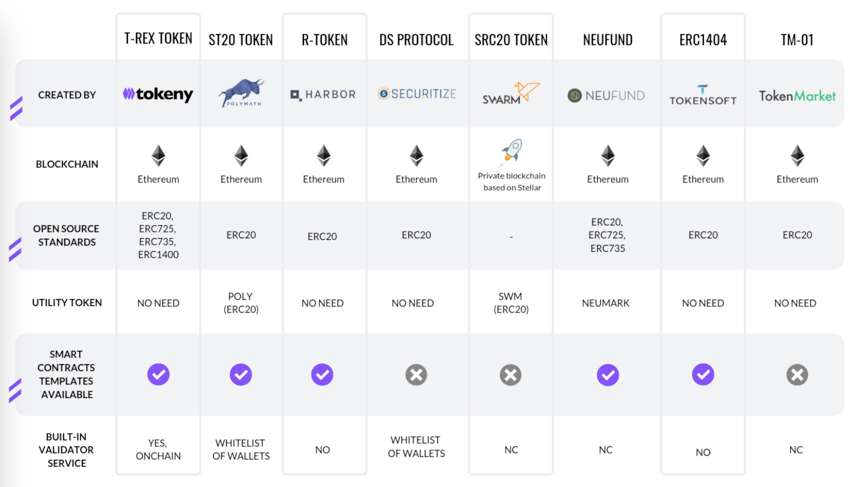Click the NEUMARK utility token cell
This screenshot has height=487, width=858.
[606, 303]
